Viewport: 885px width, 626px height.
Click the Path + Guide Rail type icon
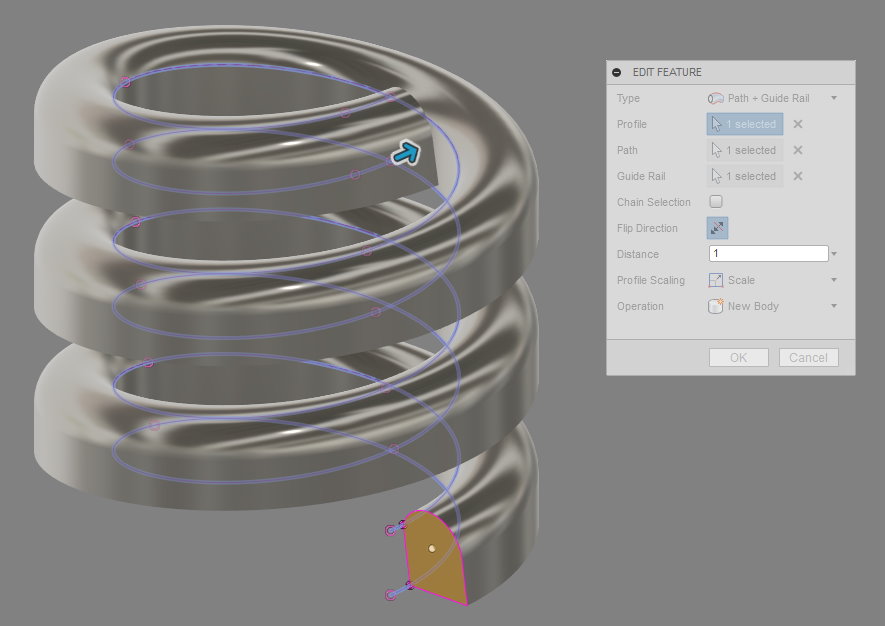coord(715,98)
